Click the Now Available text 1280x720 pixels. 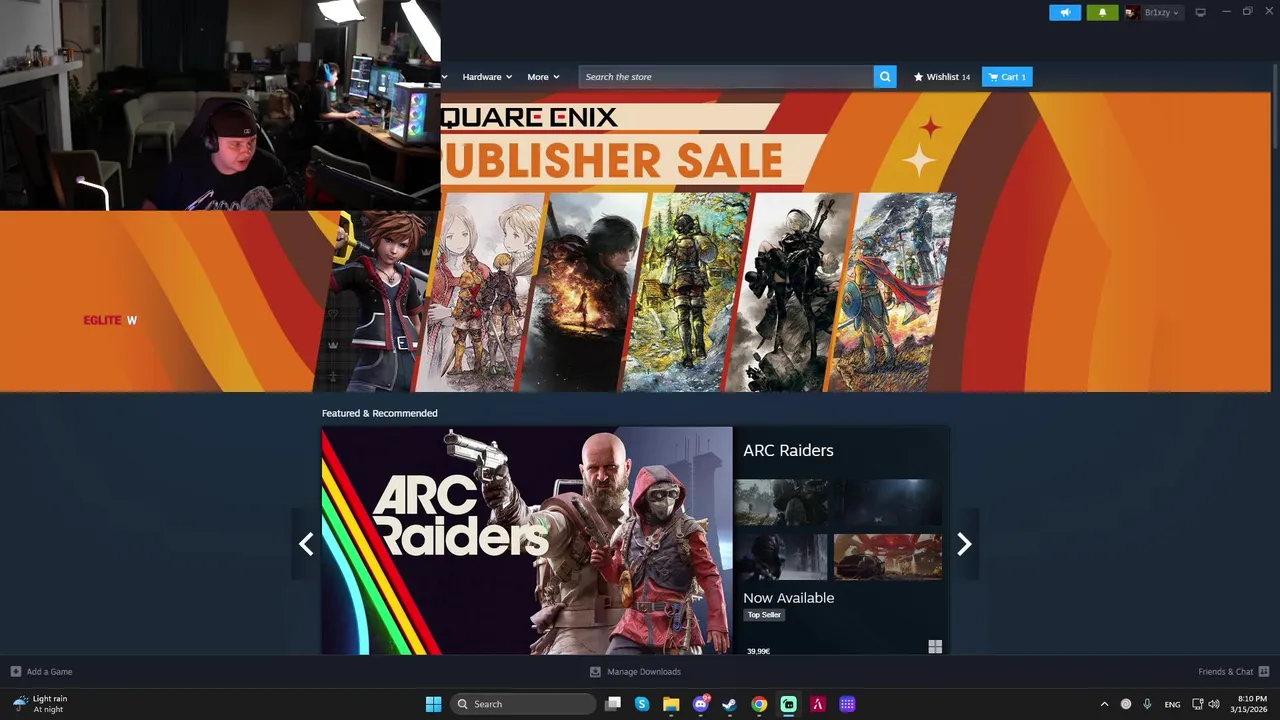pos(788,598)
